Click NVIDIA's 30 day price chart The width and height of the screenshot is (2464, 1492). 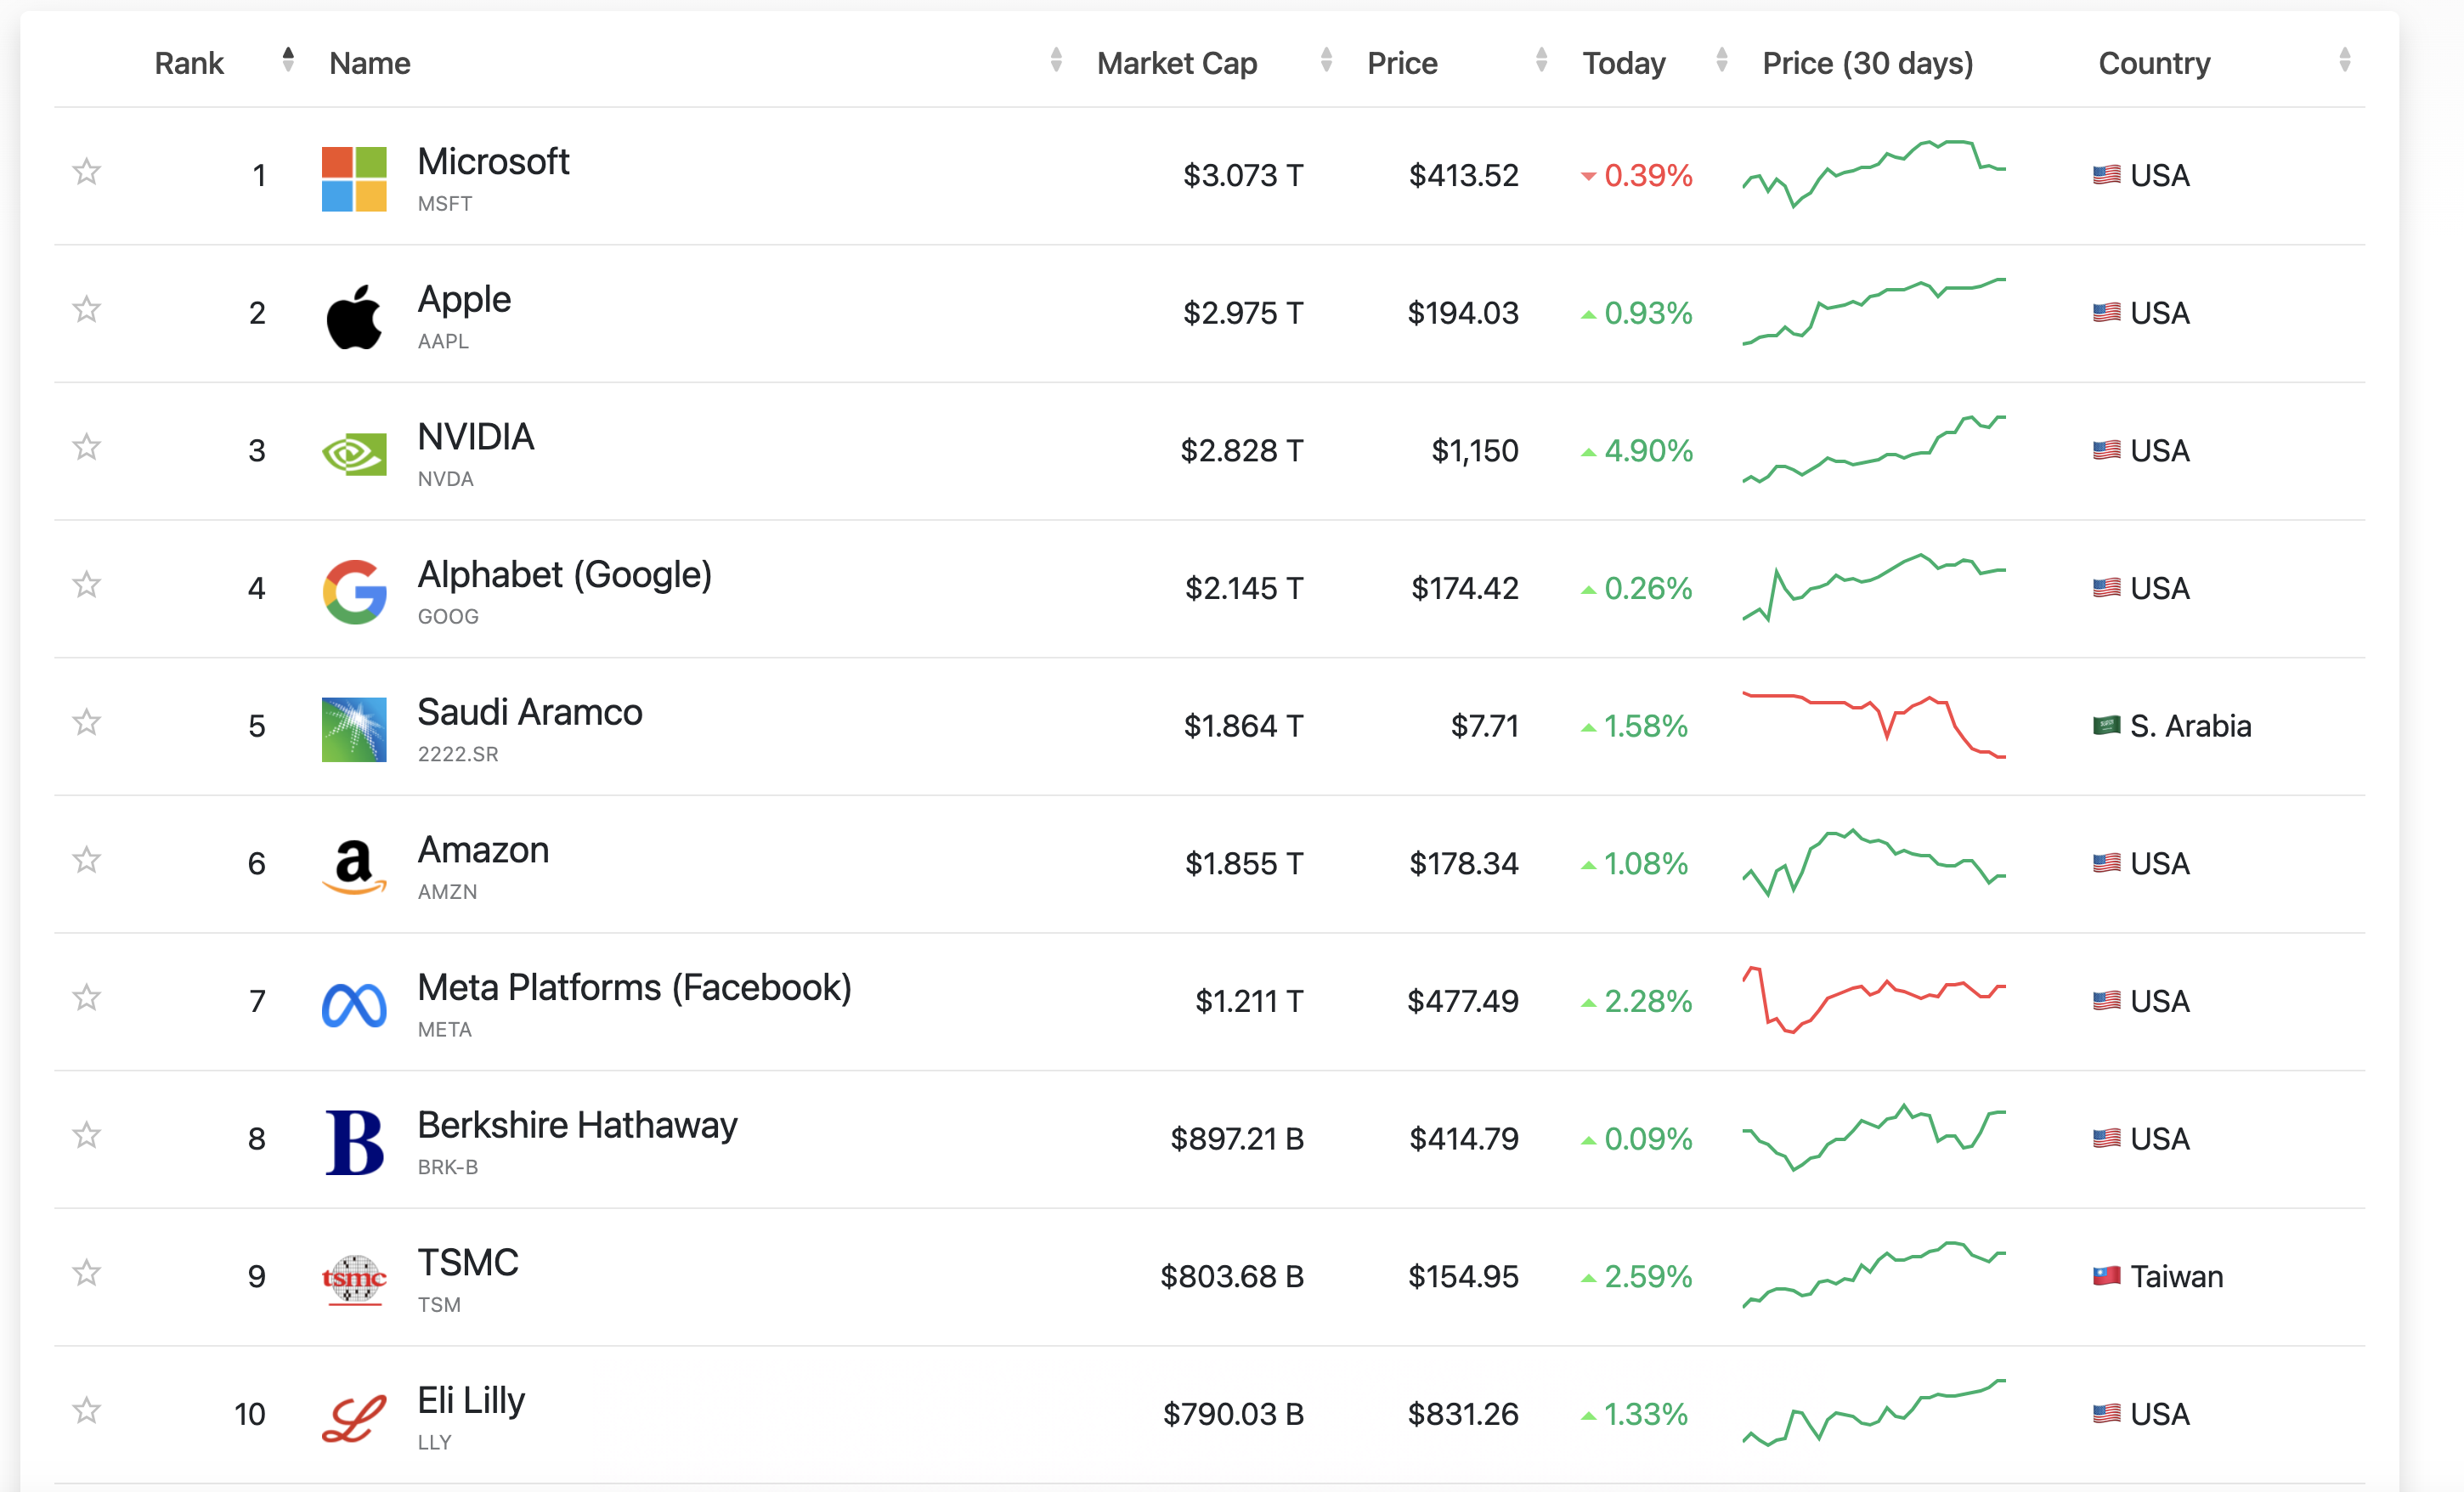click(x=1874, y=450)
